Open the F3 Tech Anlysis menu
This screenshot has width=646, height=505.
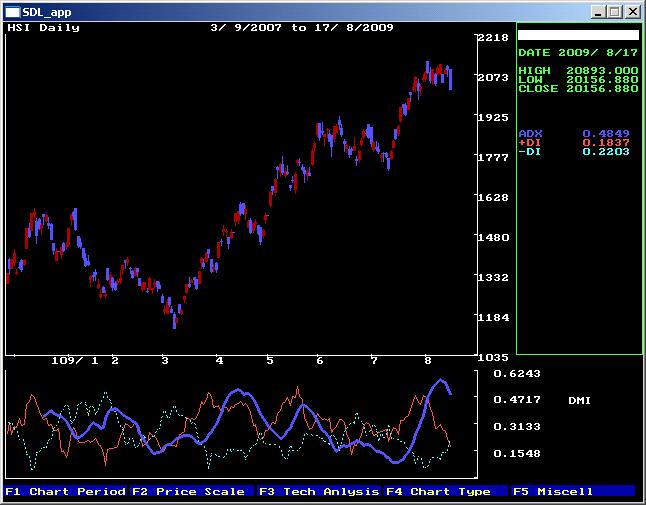click(318, 491)
